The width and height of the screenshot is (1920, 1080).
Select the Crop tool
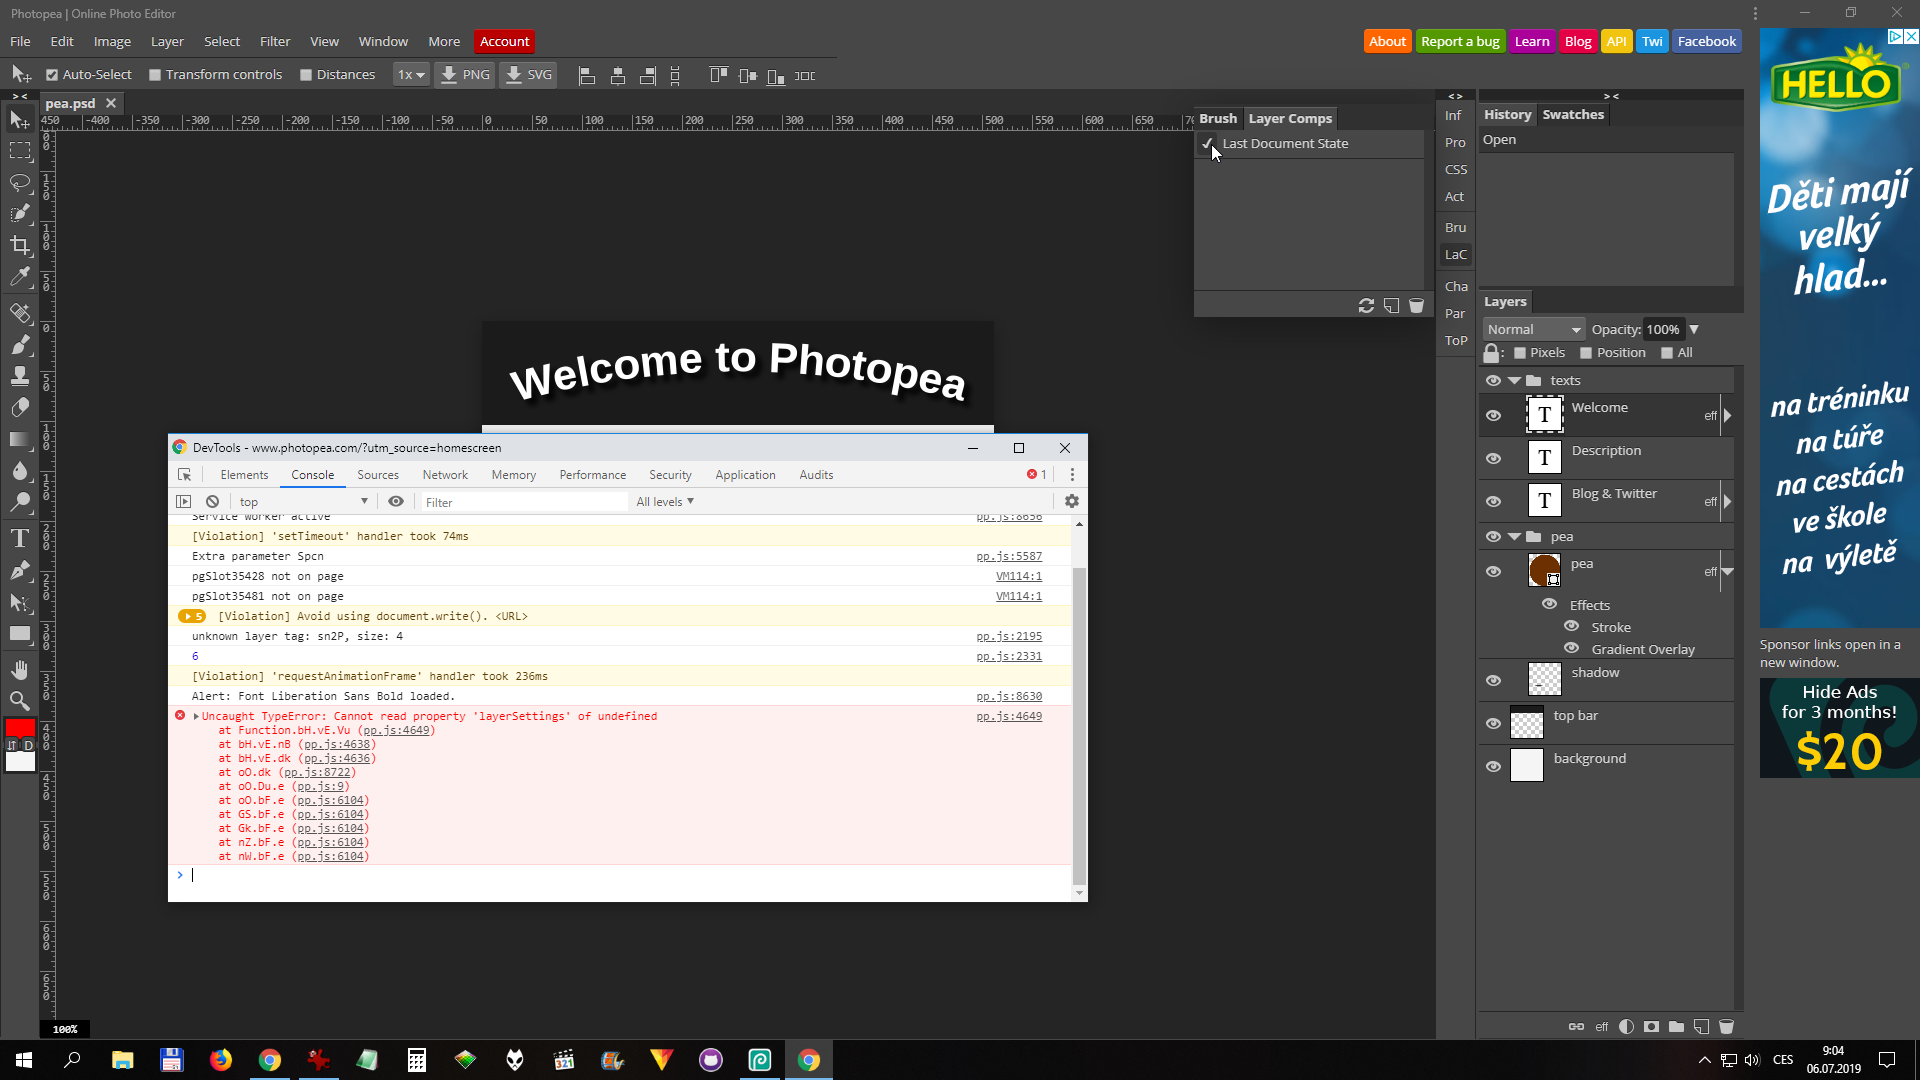click(x=20, y=245)
